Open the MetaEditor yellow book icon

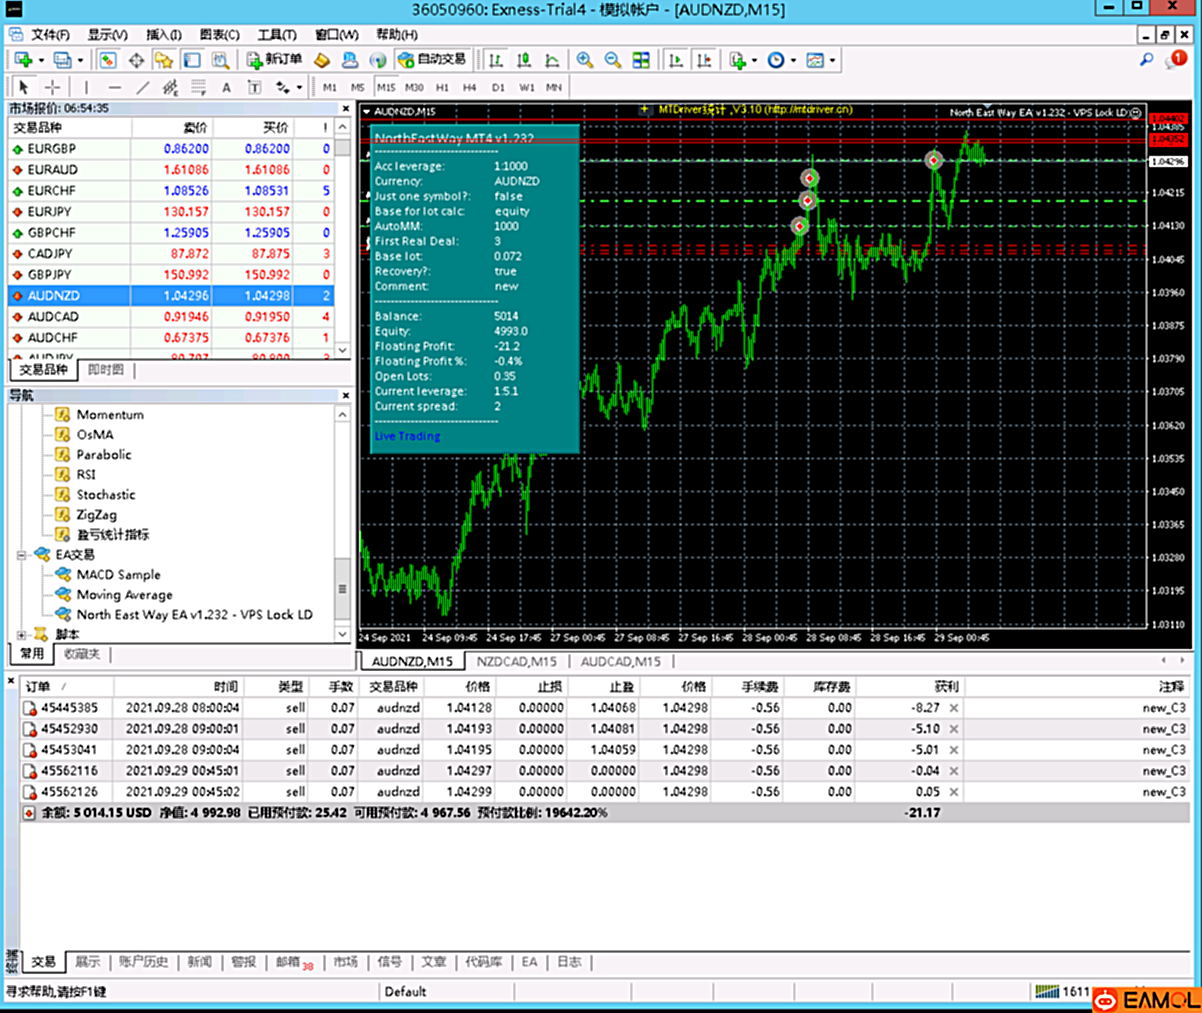click(321, 60)
